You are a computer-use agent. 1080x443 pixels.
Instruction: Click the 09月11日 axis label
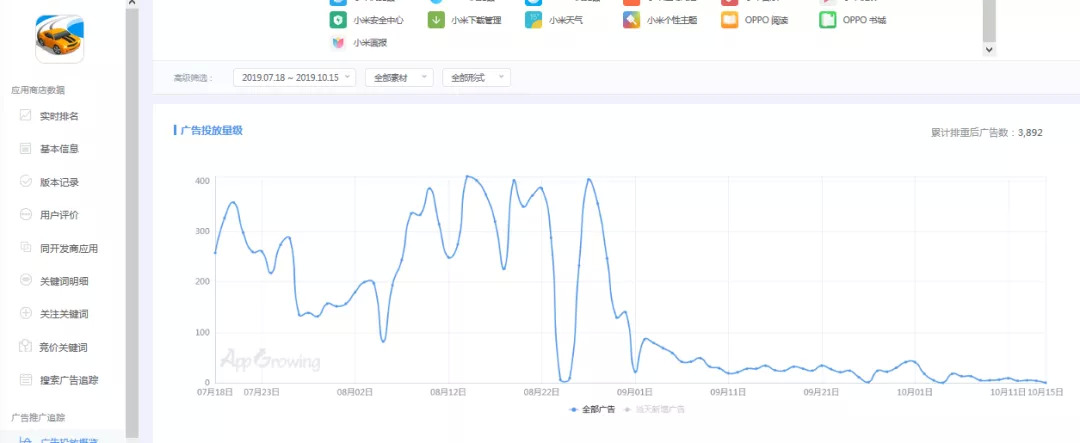[728, 392]
